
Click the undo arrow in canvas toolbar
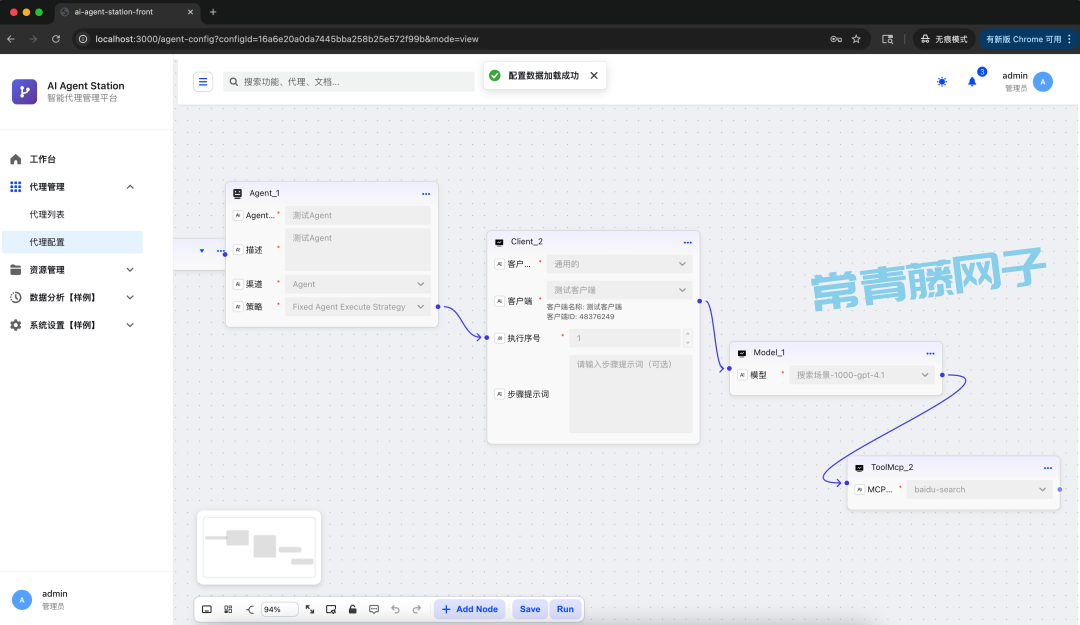(395, 609)
